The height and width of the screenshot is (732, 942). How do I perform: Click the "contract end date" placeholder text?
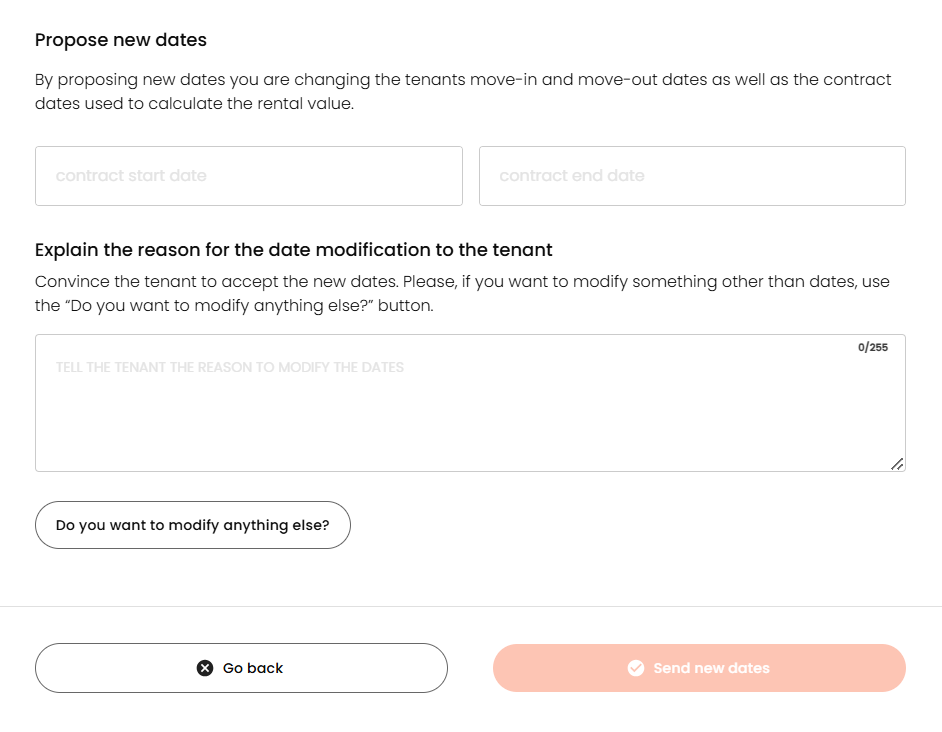pyautogui.click(x=572, y=176)
